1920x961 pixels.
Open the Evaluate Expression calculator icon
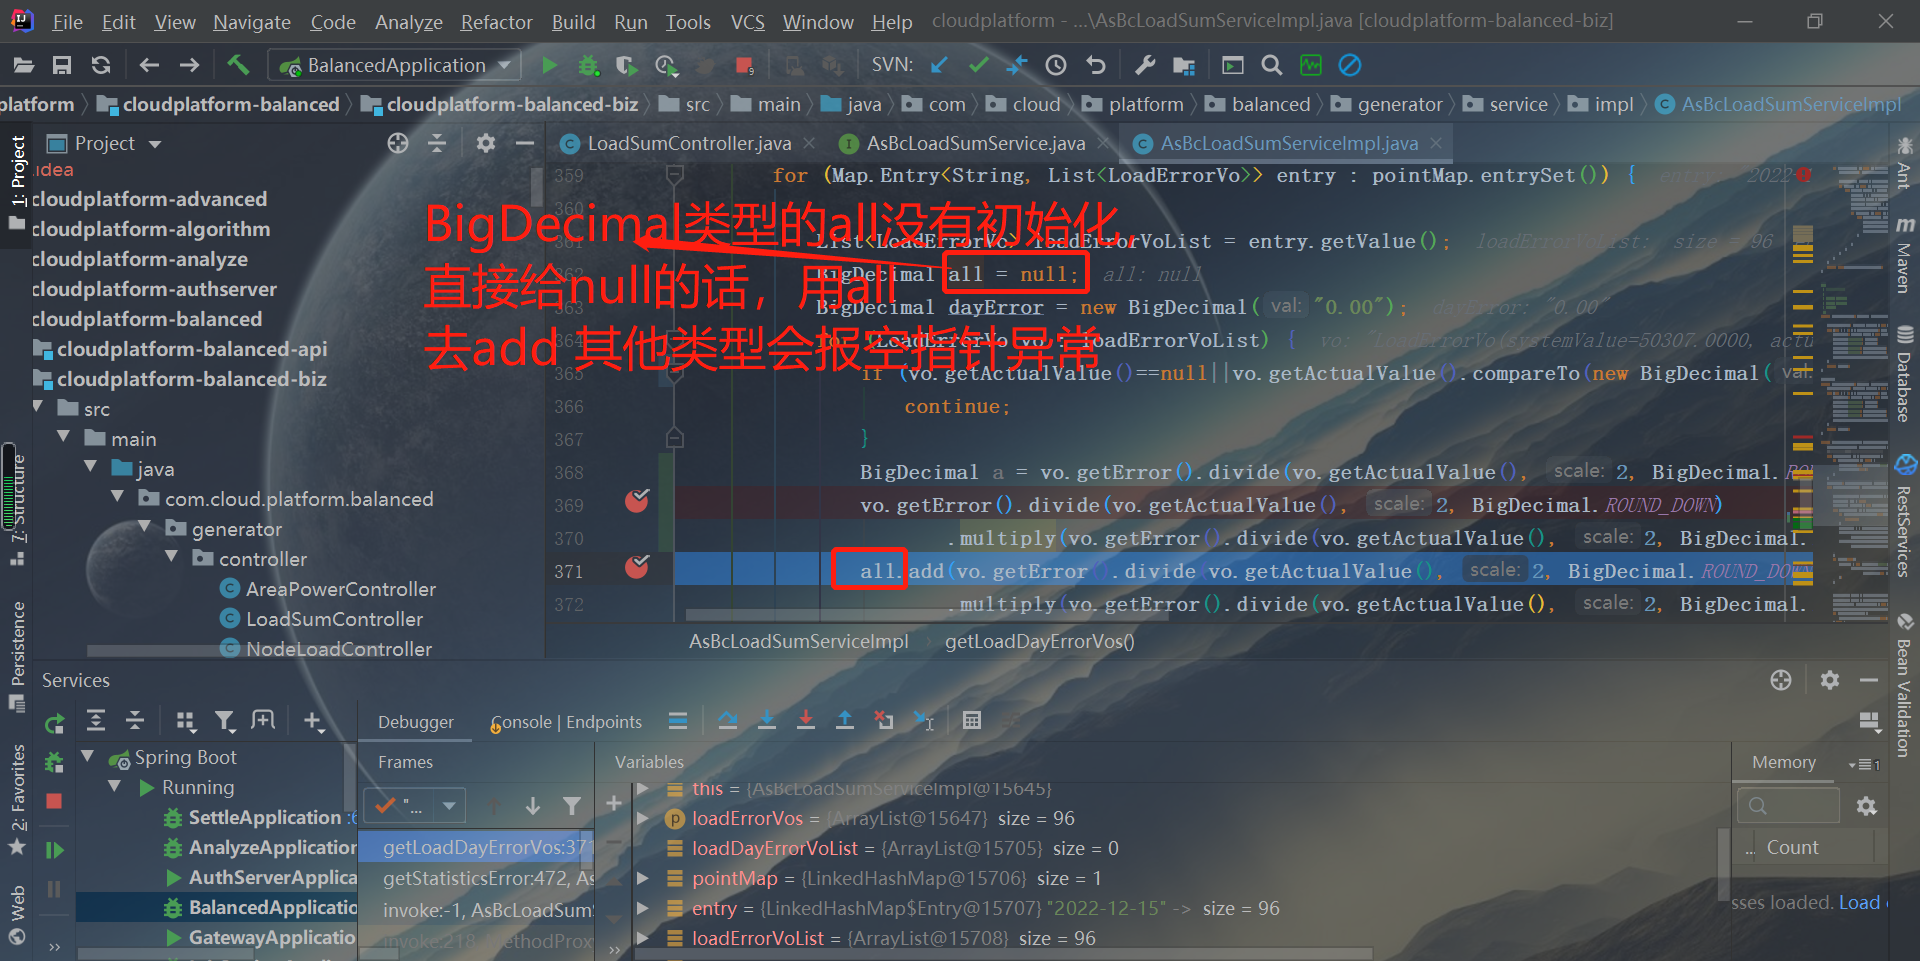coord(971,721)
